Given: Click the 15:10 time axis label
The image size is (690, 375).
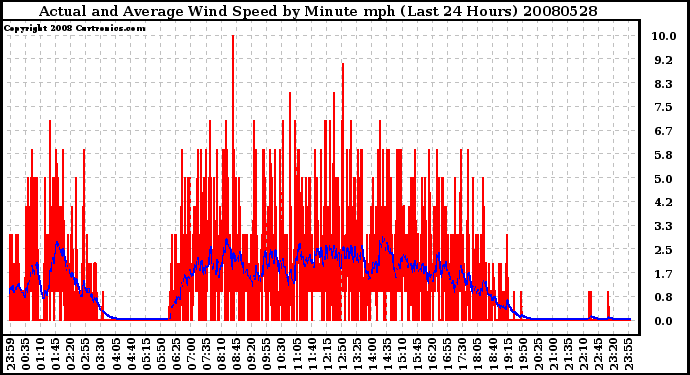Looking at the screenshot, I should (402, 354).
